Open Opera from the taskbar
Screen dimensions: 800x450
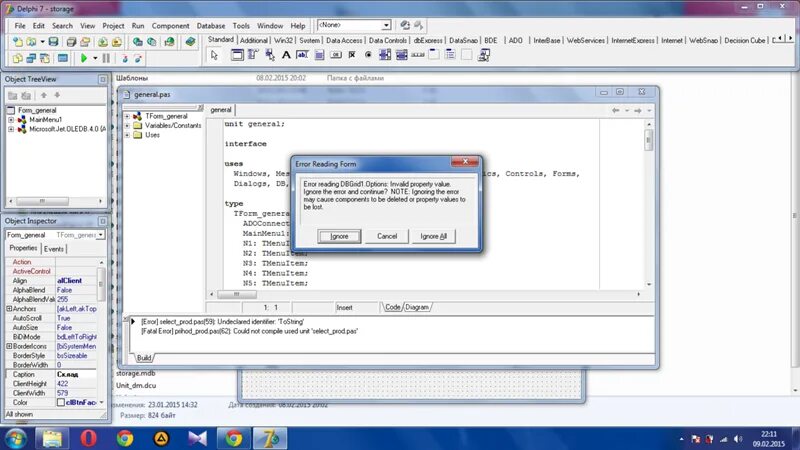tap(89, 438)
